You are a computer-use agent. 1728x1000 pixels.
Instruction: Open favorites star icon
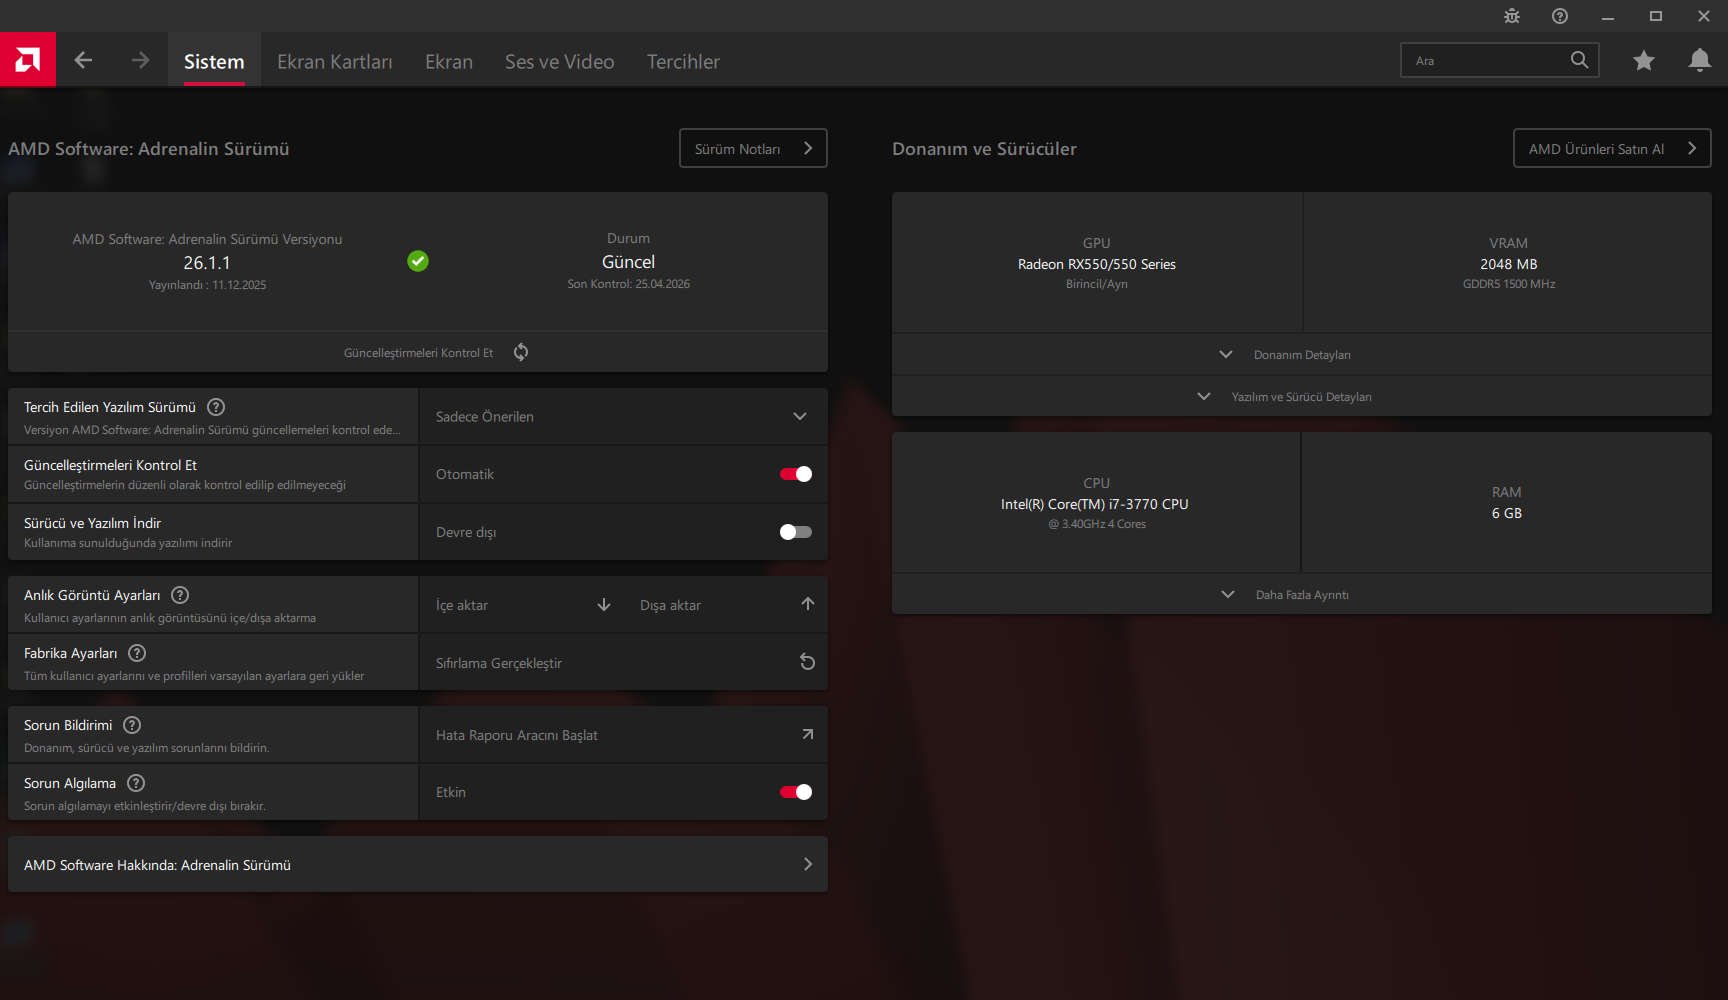click(1644, 61)
